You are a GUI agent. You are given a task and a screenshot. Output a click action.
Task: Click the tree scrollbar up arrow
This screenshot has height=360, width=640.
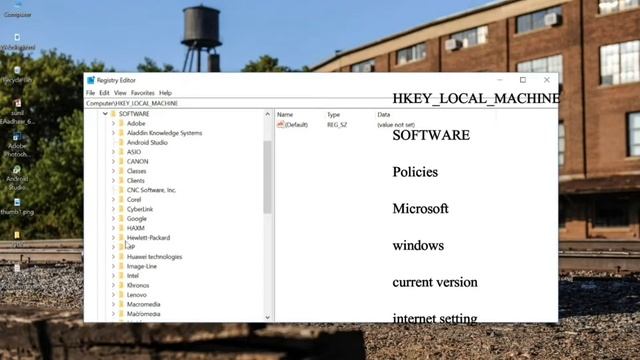point(268,114)
